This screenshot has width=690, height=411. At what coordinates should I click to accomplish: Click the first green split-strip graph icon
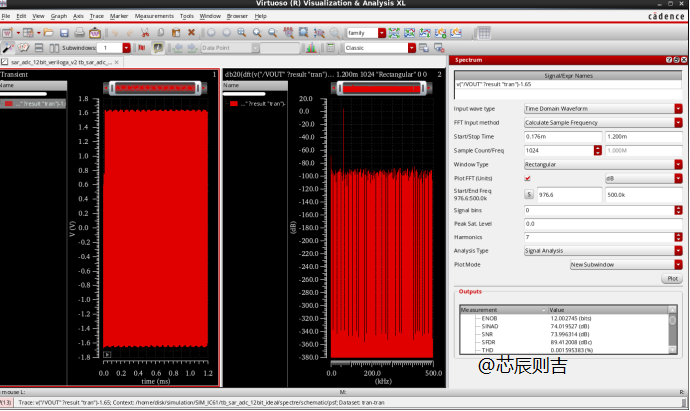pyautogui.click(x=394, y=33)
